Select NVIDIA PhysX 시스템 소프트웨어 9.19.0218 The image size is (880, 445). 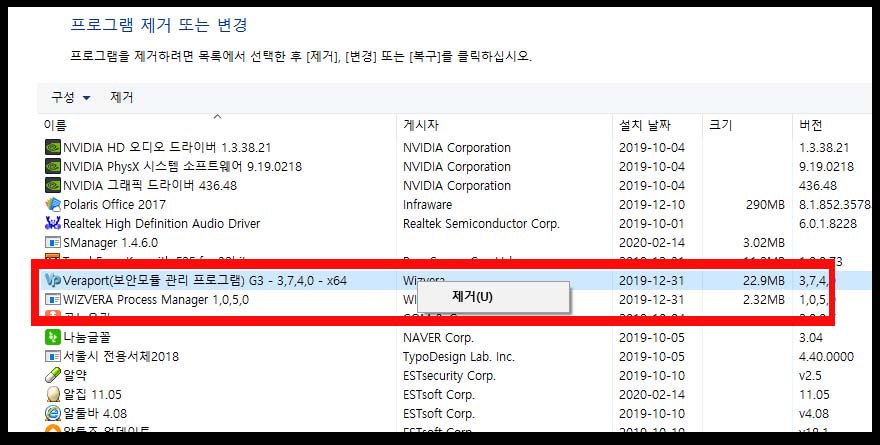click(455, 167)
